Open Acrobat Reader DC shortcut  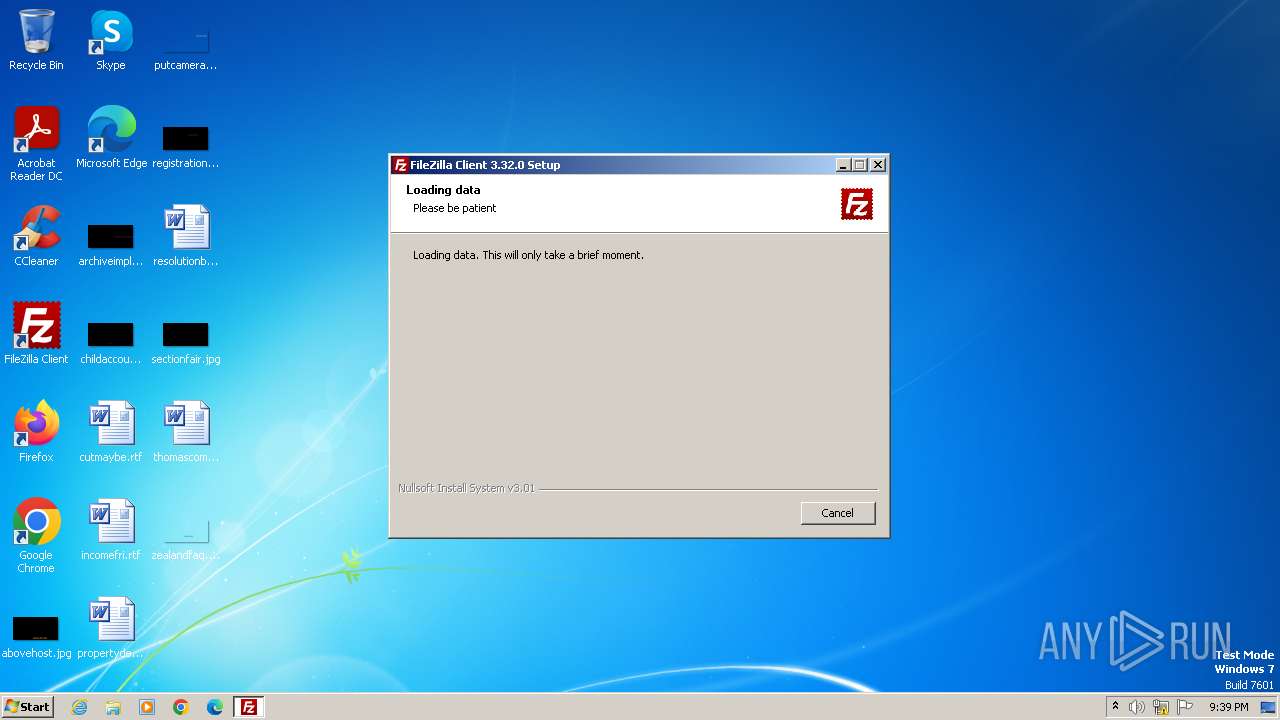36,144
